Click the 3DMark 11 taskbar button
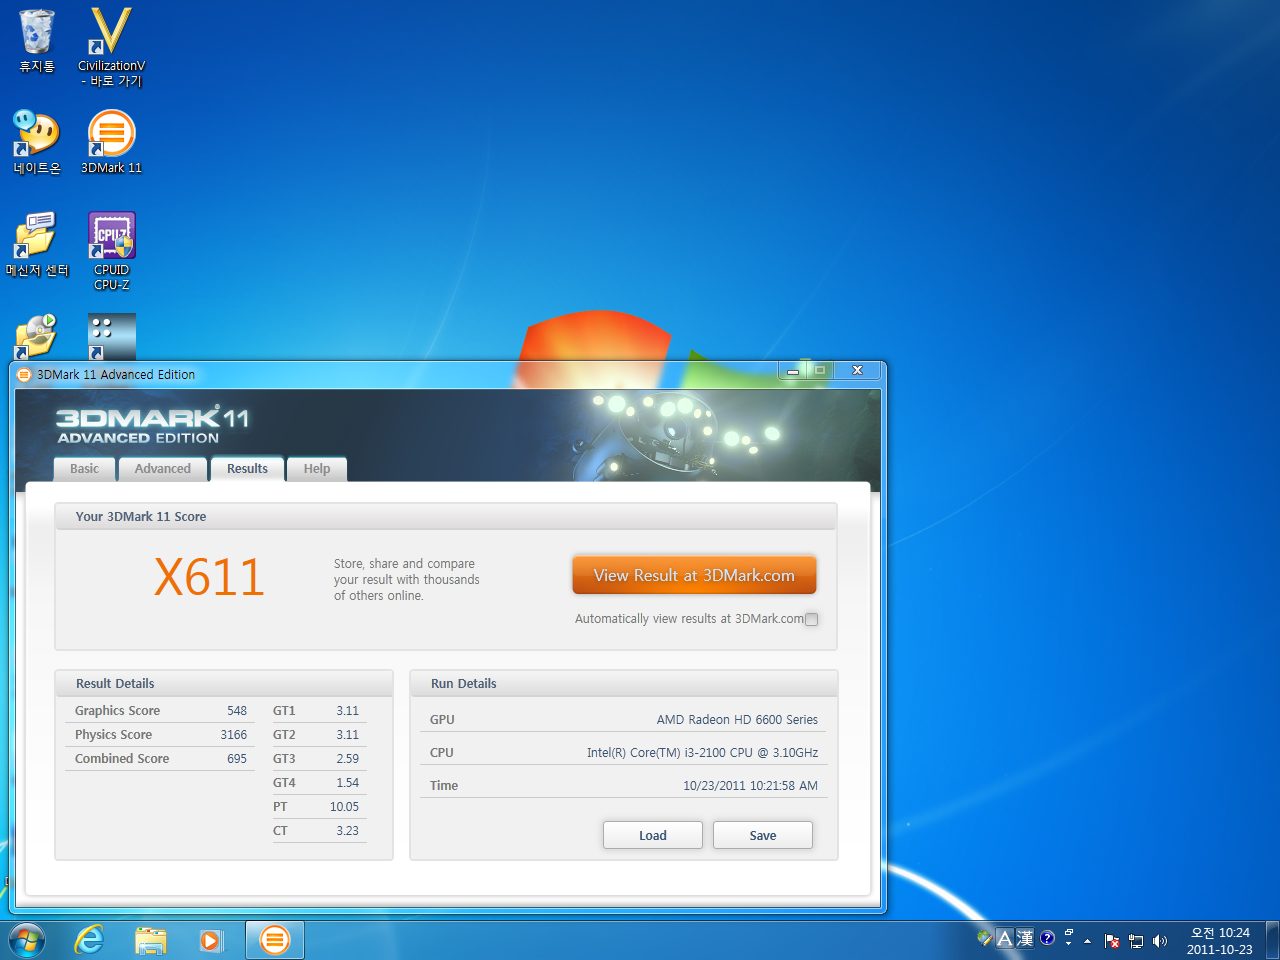Image resolution: width=1280 pixels, height=960 pixels. coord(274,941)
